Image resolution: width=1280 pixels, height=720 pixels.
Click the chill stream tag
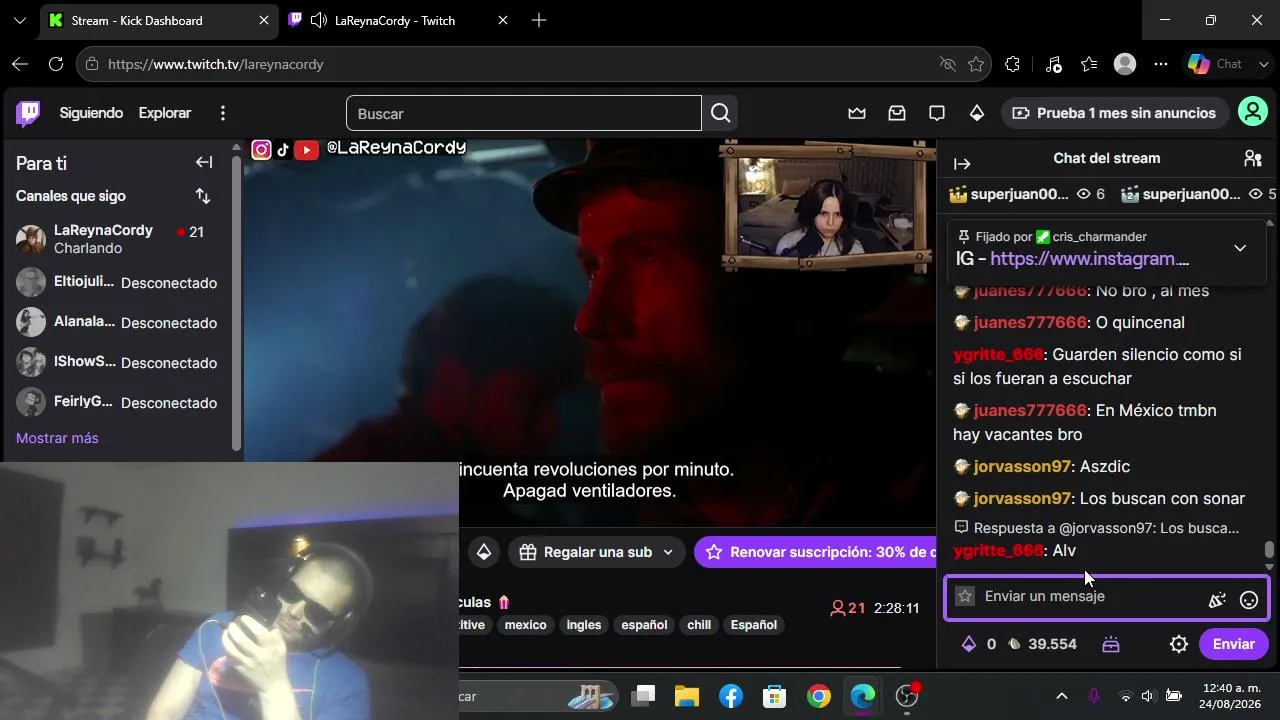(x=699, y=625)
